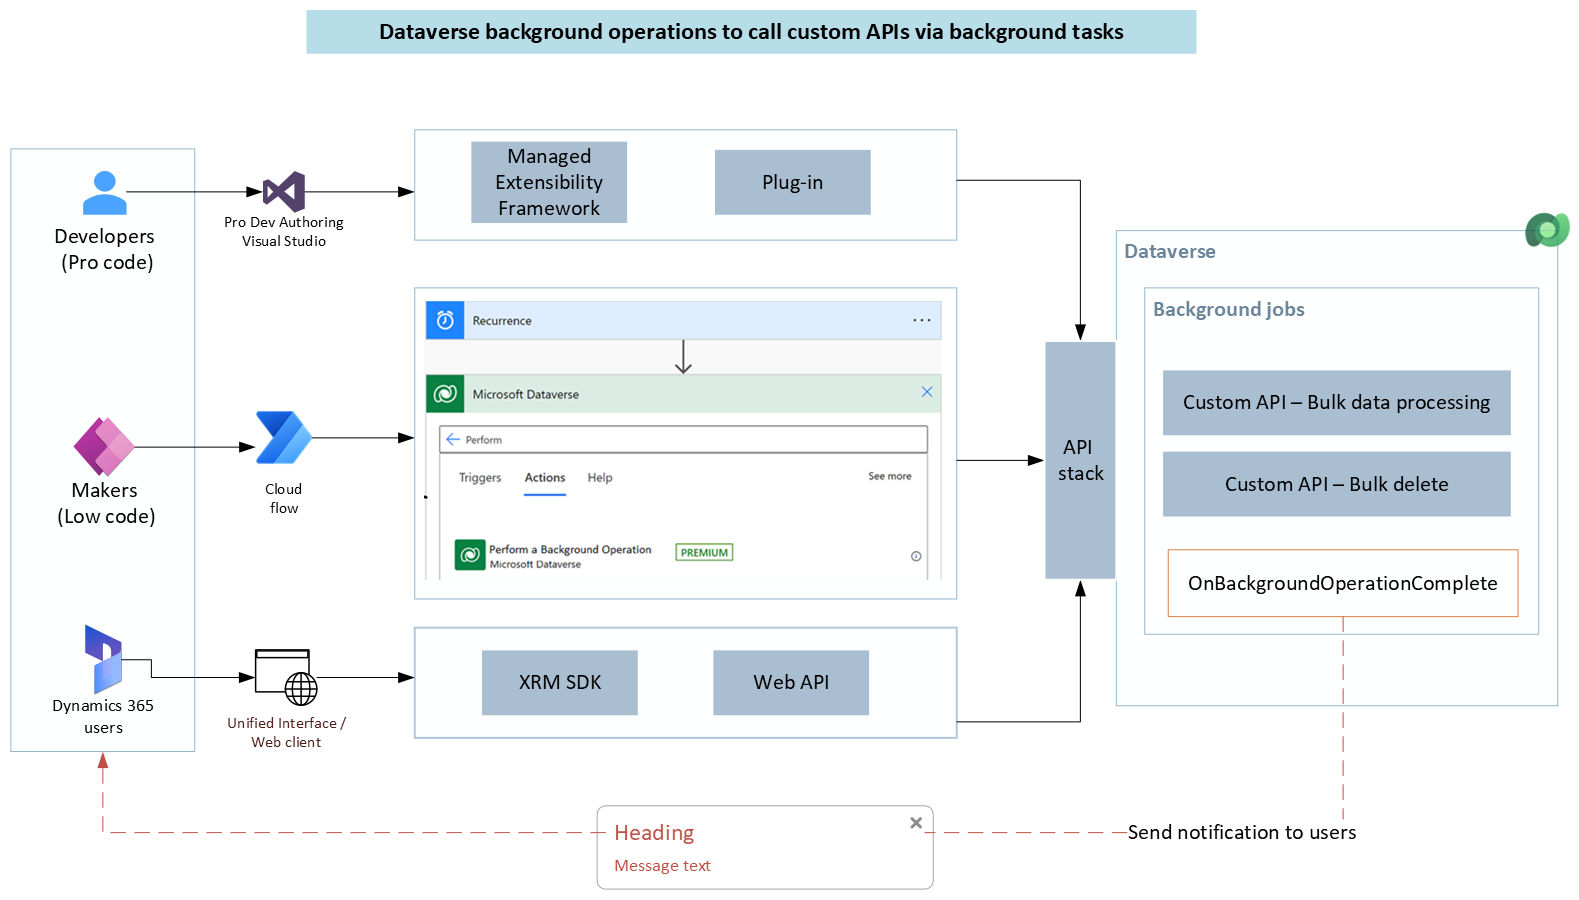Select Custom API – Bulk delete box
The image size is (1579, 900).
[x=1337, y=484]
